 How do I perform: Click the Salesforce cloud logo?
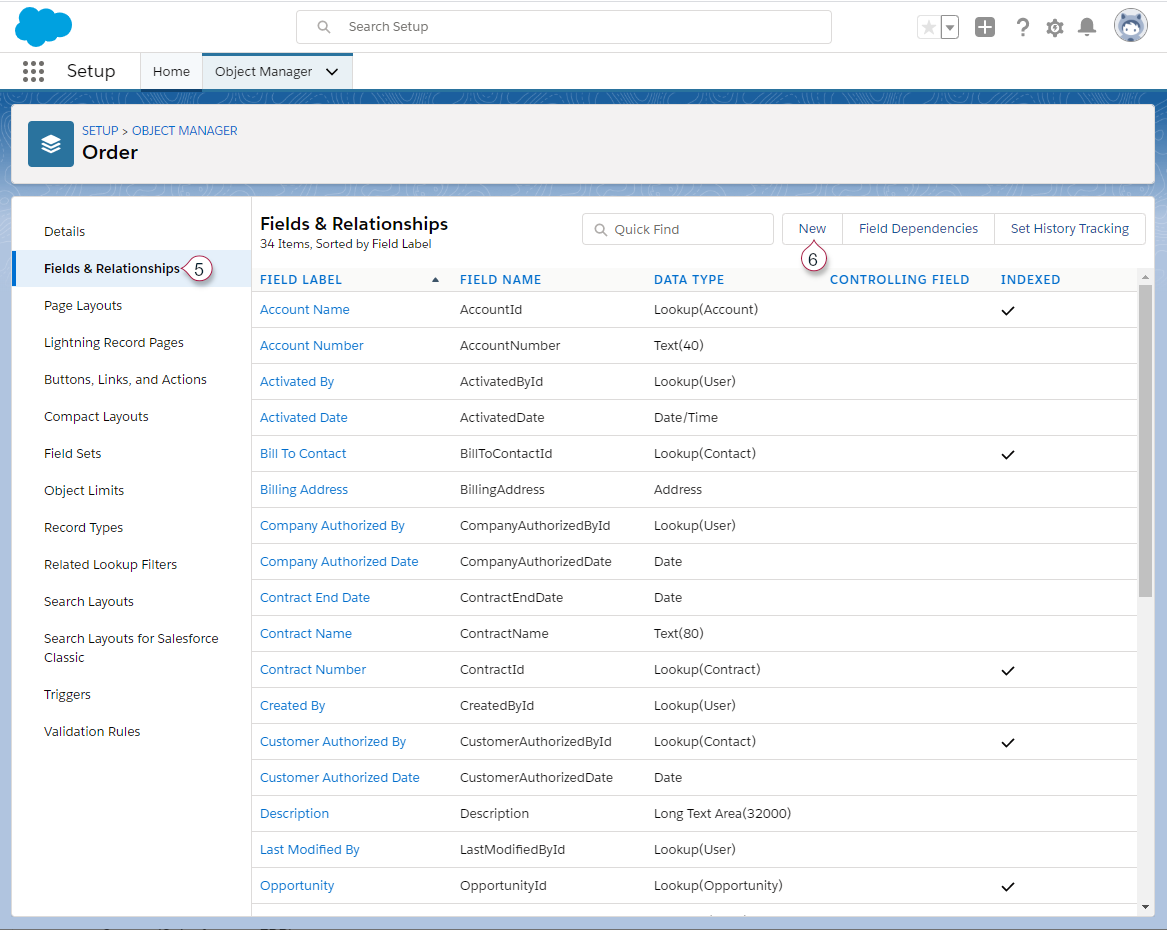click(43, 26)
